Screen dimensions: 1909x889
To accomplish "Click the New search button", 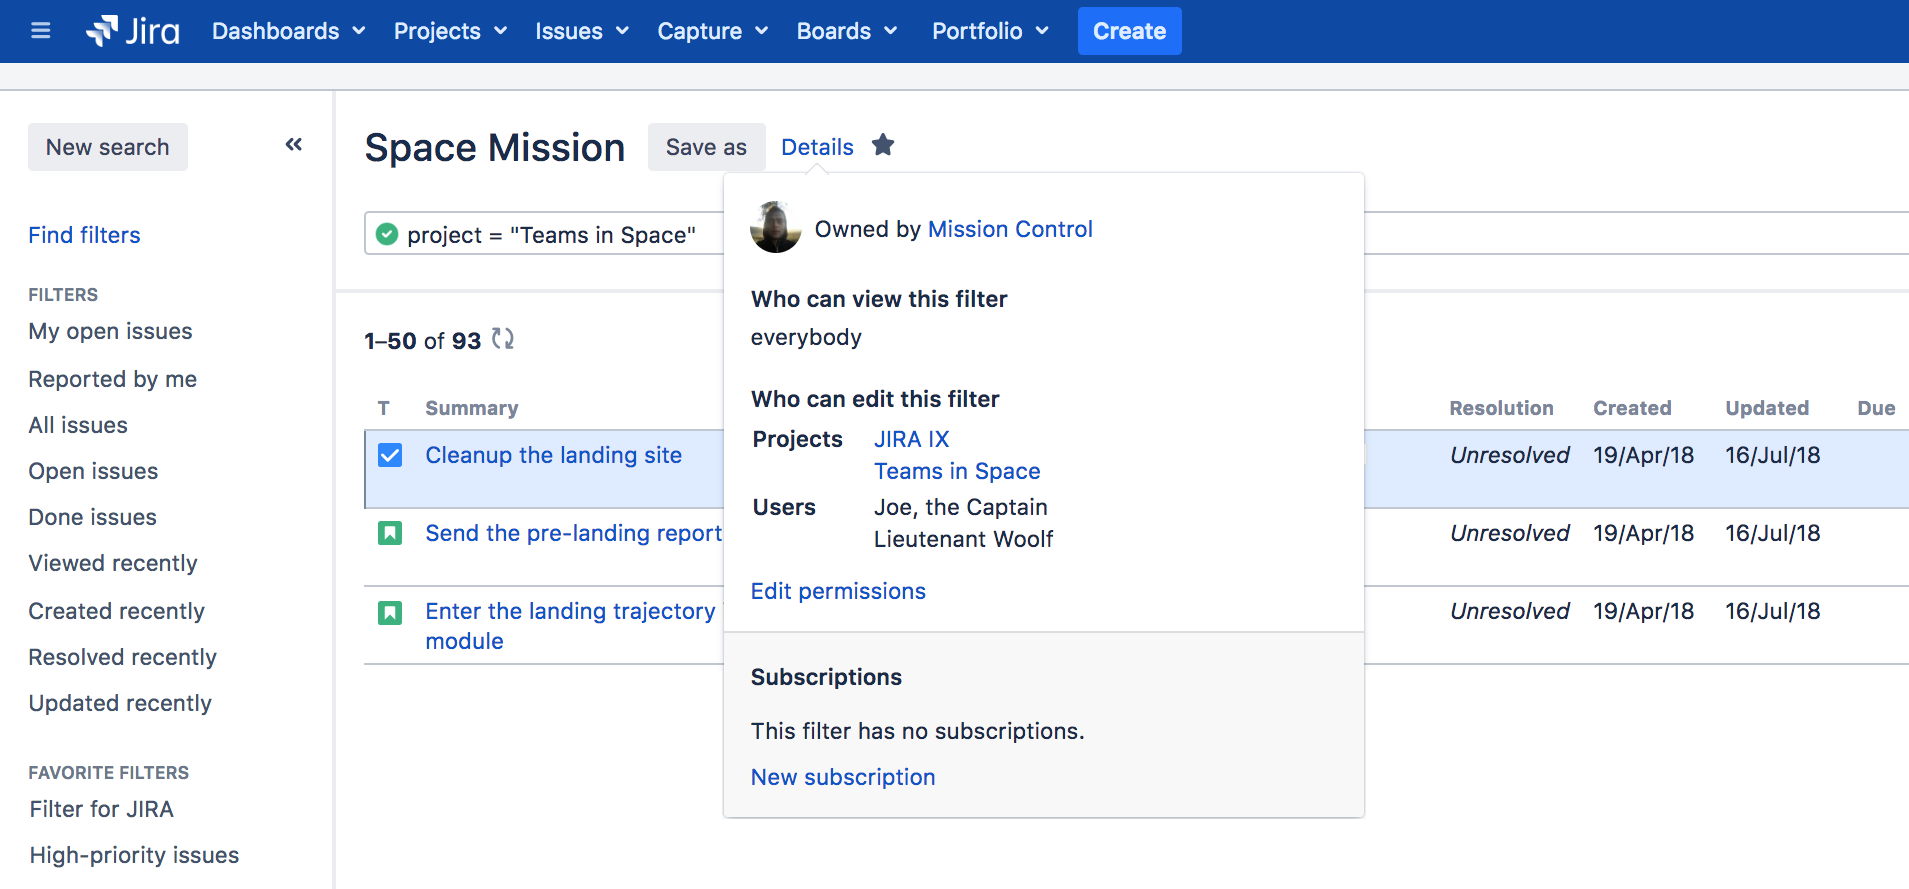I will tap(108, 147).
